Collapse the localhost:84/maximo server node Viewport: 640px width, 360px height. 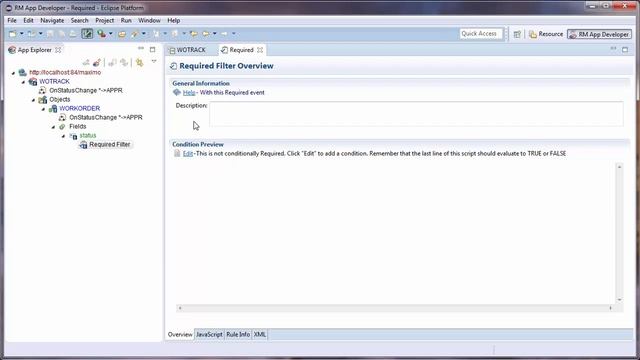13,73
